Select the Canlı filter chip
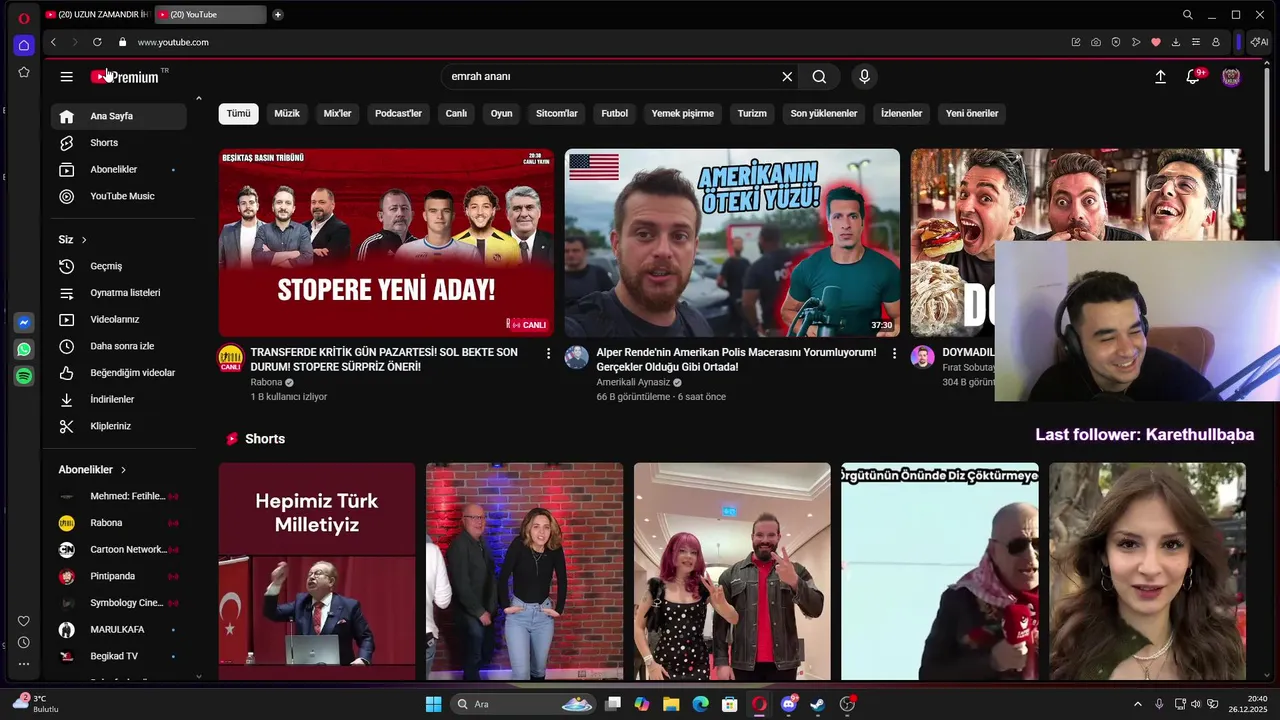Screen dimensions: 1280x720 (456, 114)
